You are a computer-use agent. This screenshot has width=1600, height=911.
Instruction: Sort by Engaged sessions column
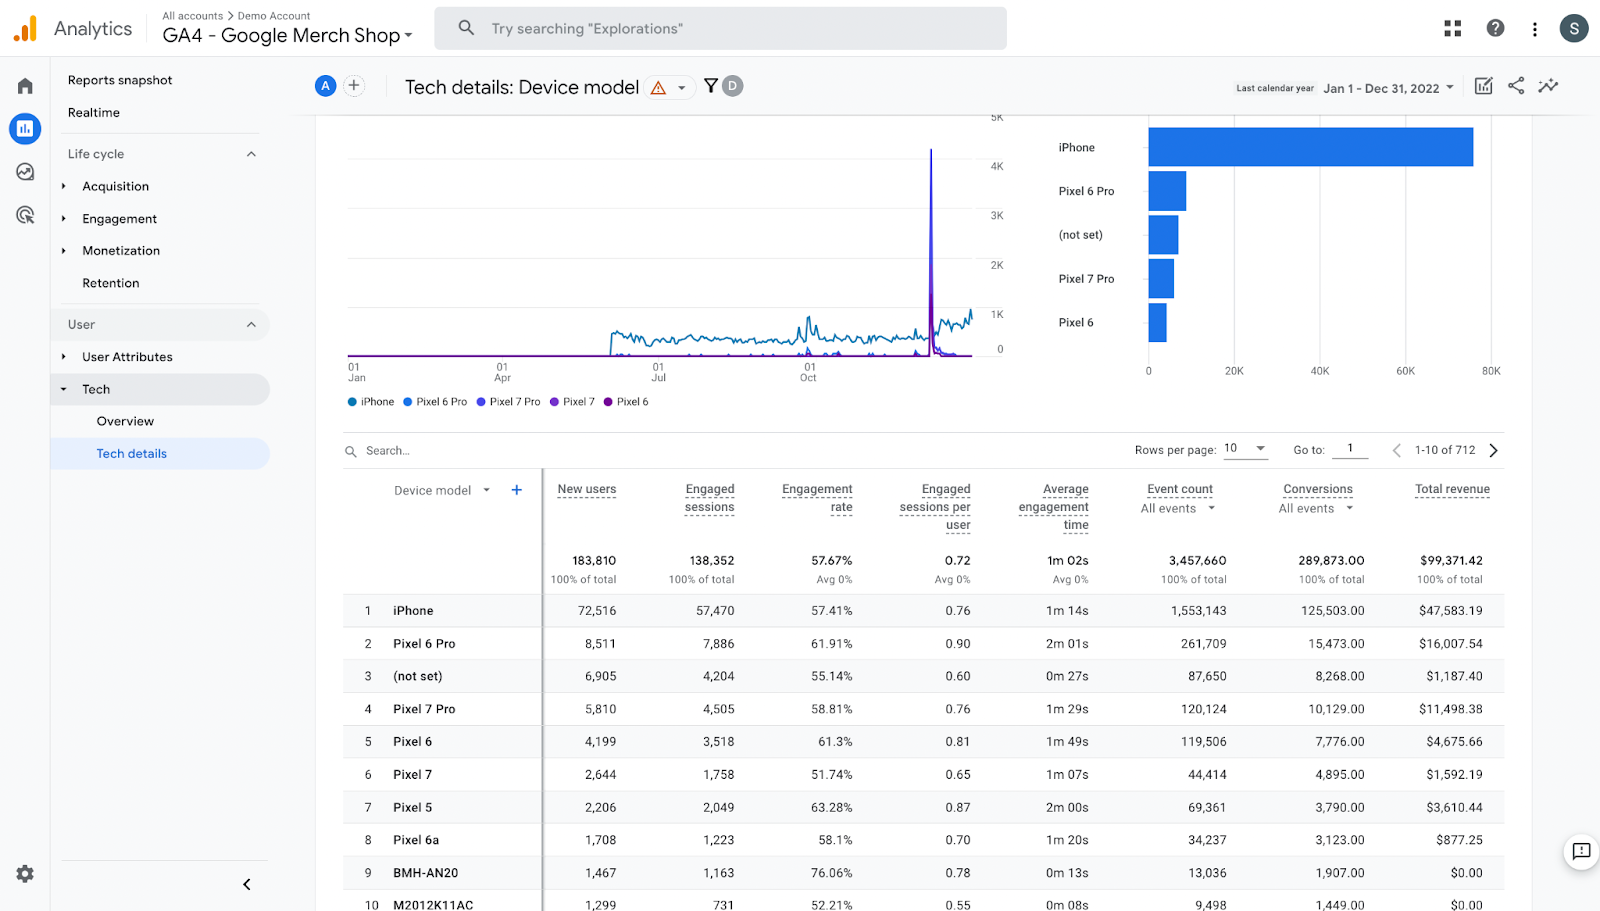(710, 498)
